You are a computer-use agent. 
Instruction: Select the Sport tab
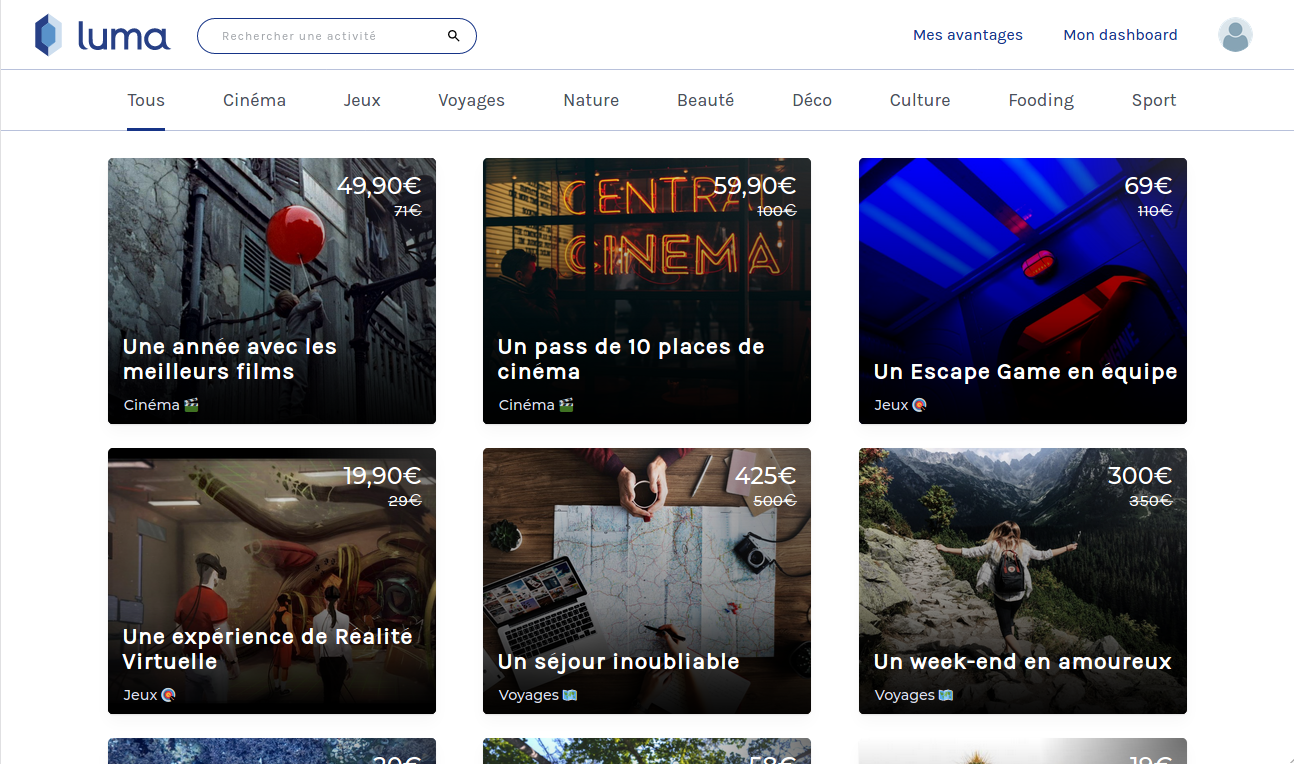1154,100
